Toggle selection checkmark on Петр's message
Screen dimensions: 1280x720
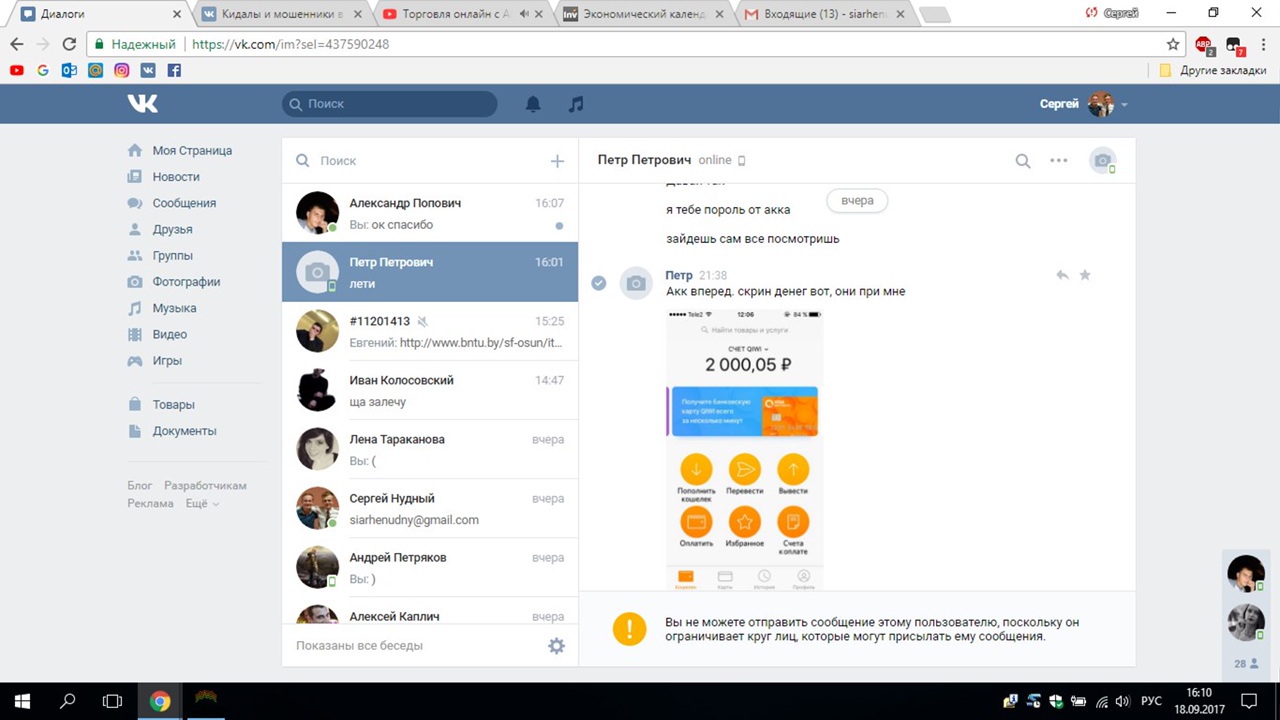[x=598, y=283]
